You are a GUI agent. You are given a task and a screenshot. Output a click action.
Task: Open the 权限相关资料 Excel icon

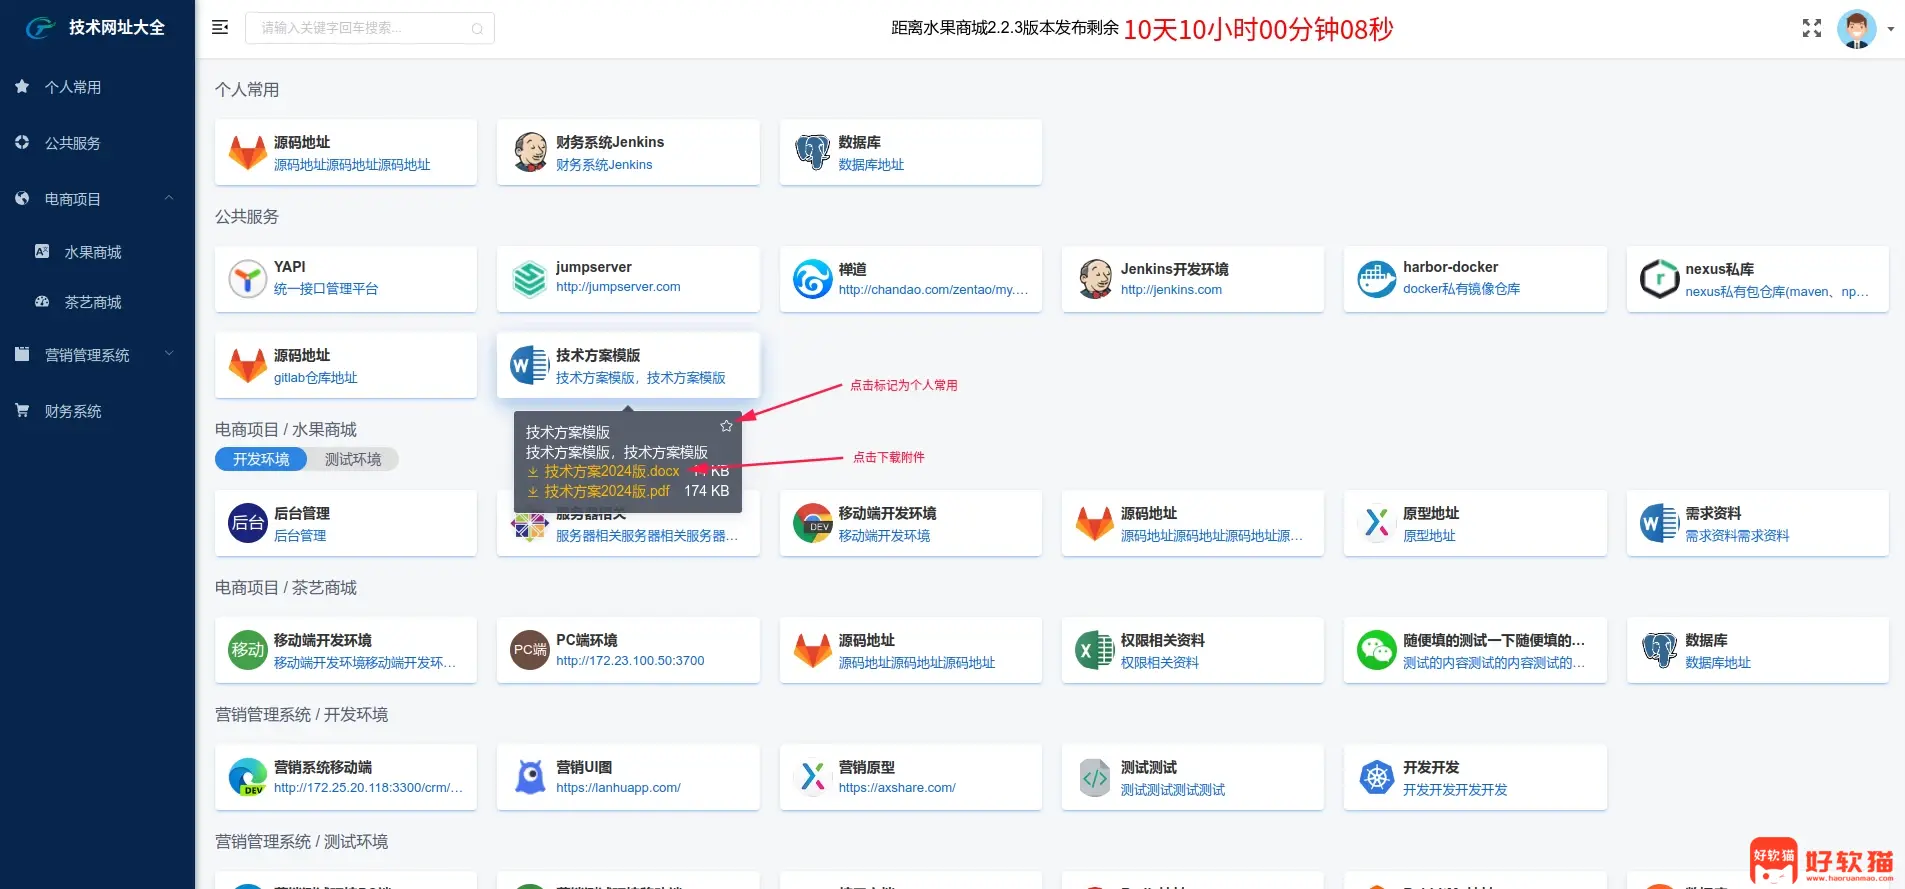1094,650
